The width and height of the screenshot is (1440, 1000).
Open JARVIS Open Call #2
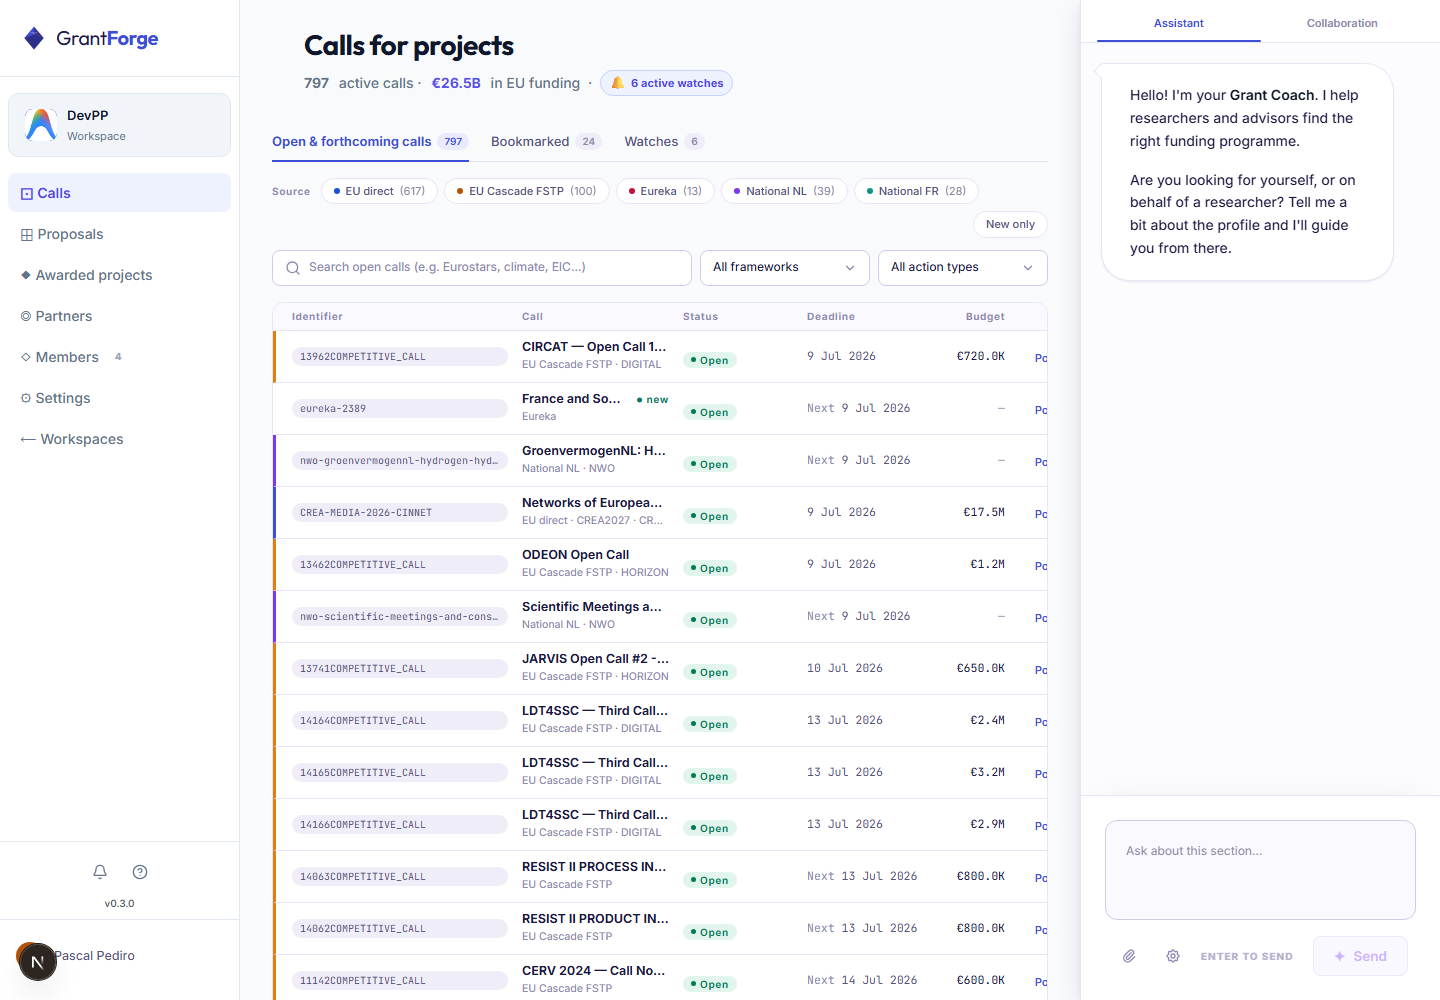(660, 669)
